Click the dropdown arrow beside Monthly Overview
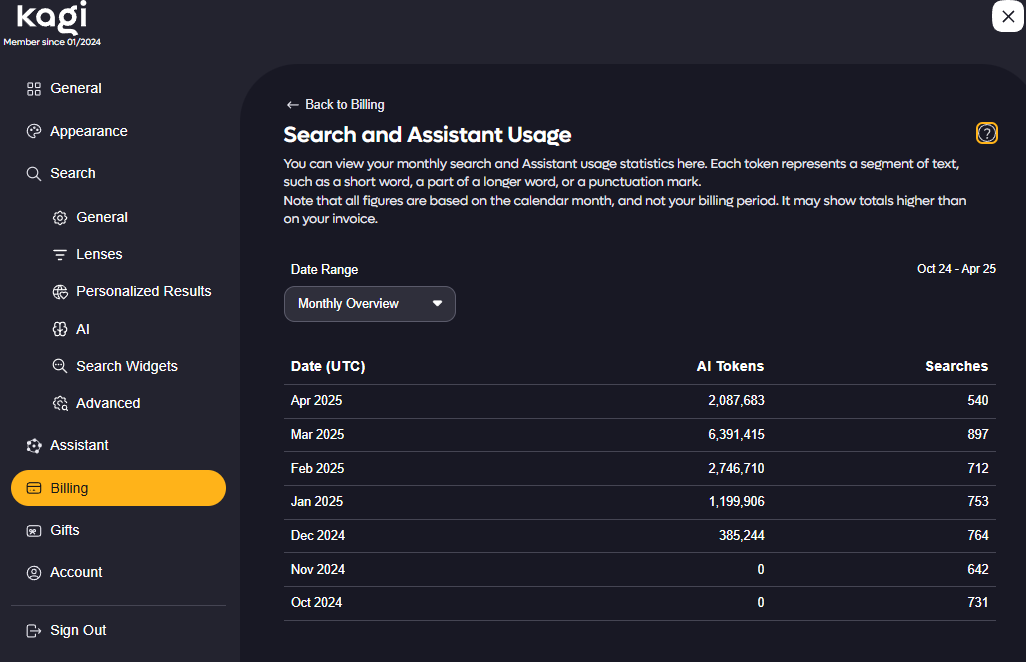 pyautogui.click(x=437, y=304)
